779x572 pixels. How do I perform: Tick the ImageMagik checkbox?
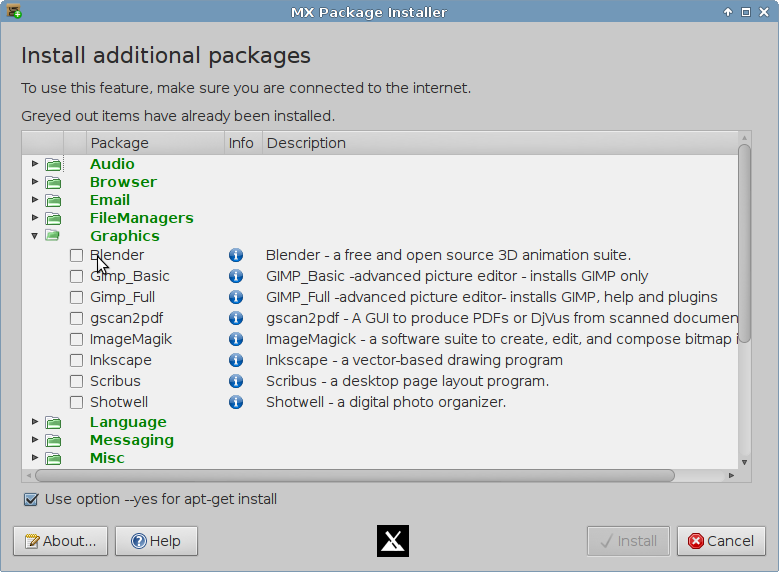tap(77, 339)
